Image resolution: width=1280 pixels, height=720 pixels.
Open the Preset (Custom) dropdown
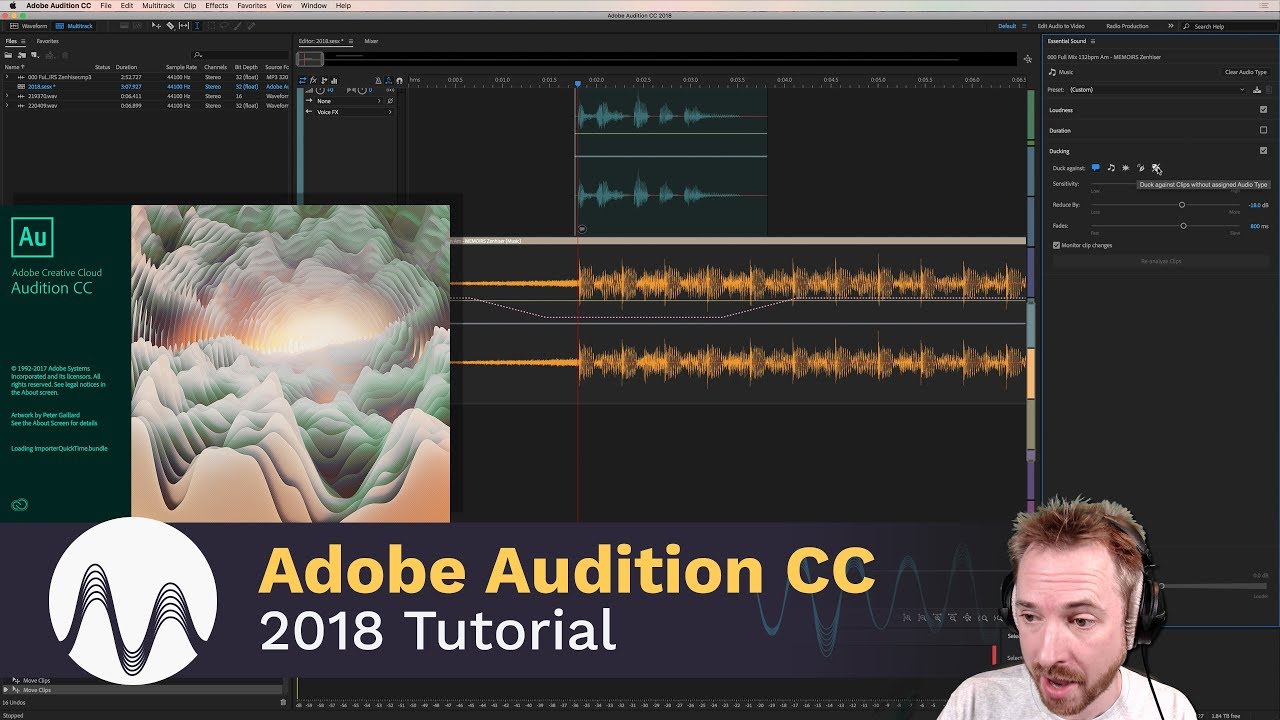click(1157, 90)
